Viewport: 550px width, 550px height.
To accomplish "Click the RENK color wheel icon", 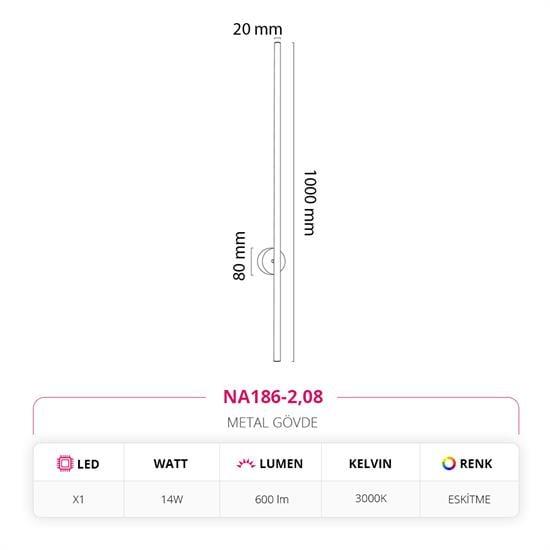I will click(x=449, y=463).
